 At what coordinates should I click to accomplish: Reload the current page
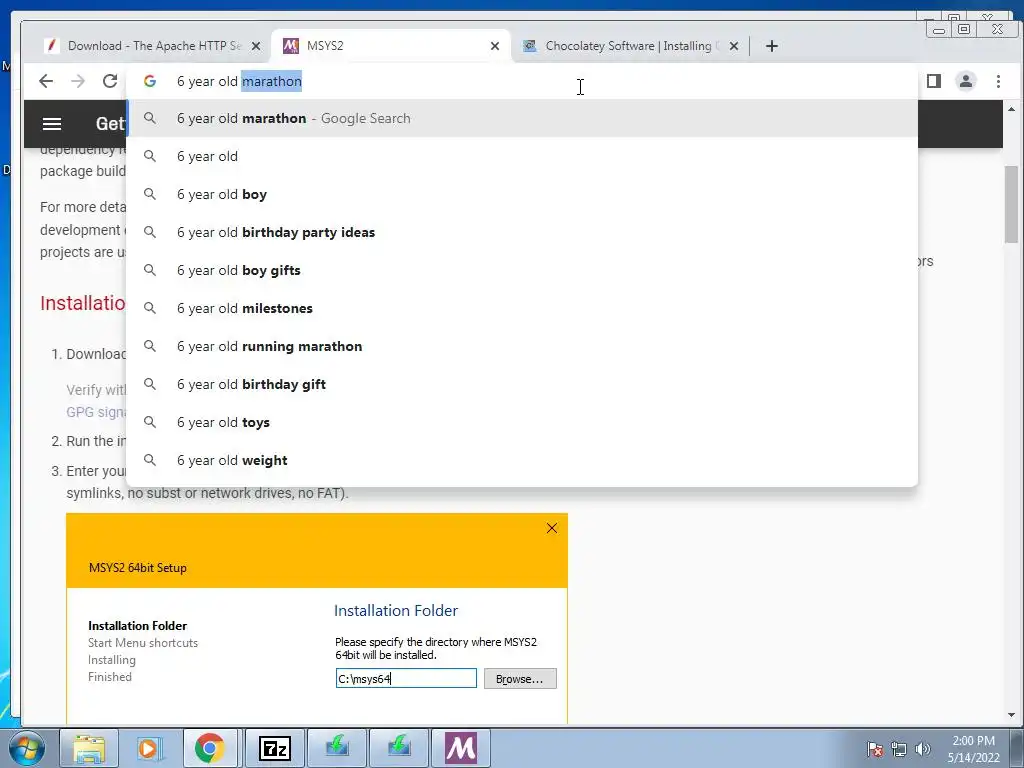tap(110, 81)
